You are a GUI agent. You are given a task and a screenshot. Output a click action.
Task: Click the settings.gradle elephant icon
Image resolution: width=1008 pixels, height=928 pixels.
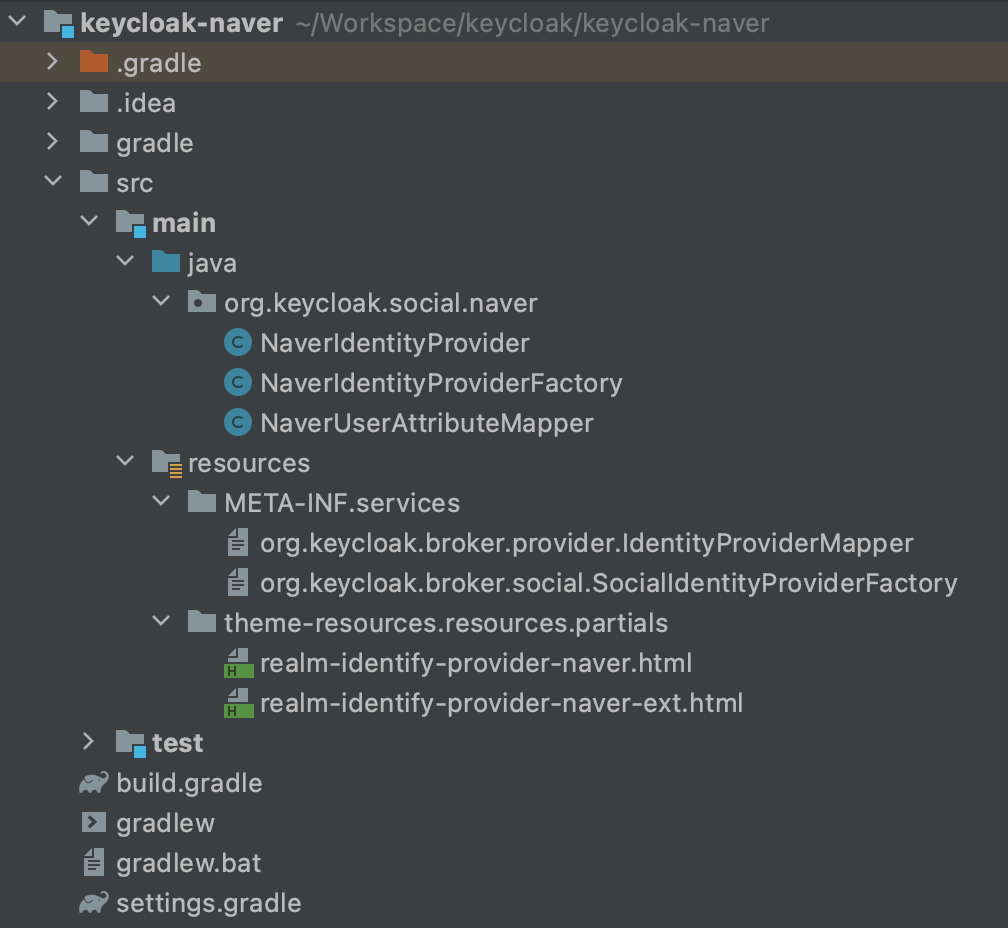93,903
